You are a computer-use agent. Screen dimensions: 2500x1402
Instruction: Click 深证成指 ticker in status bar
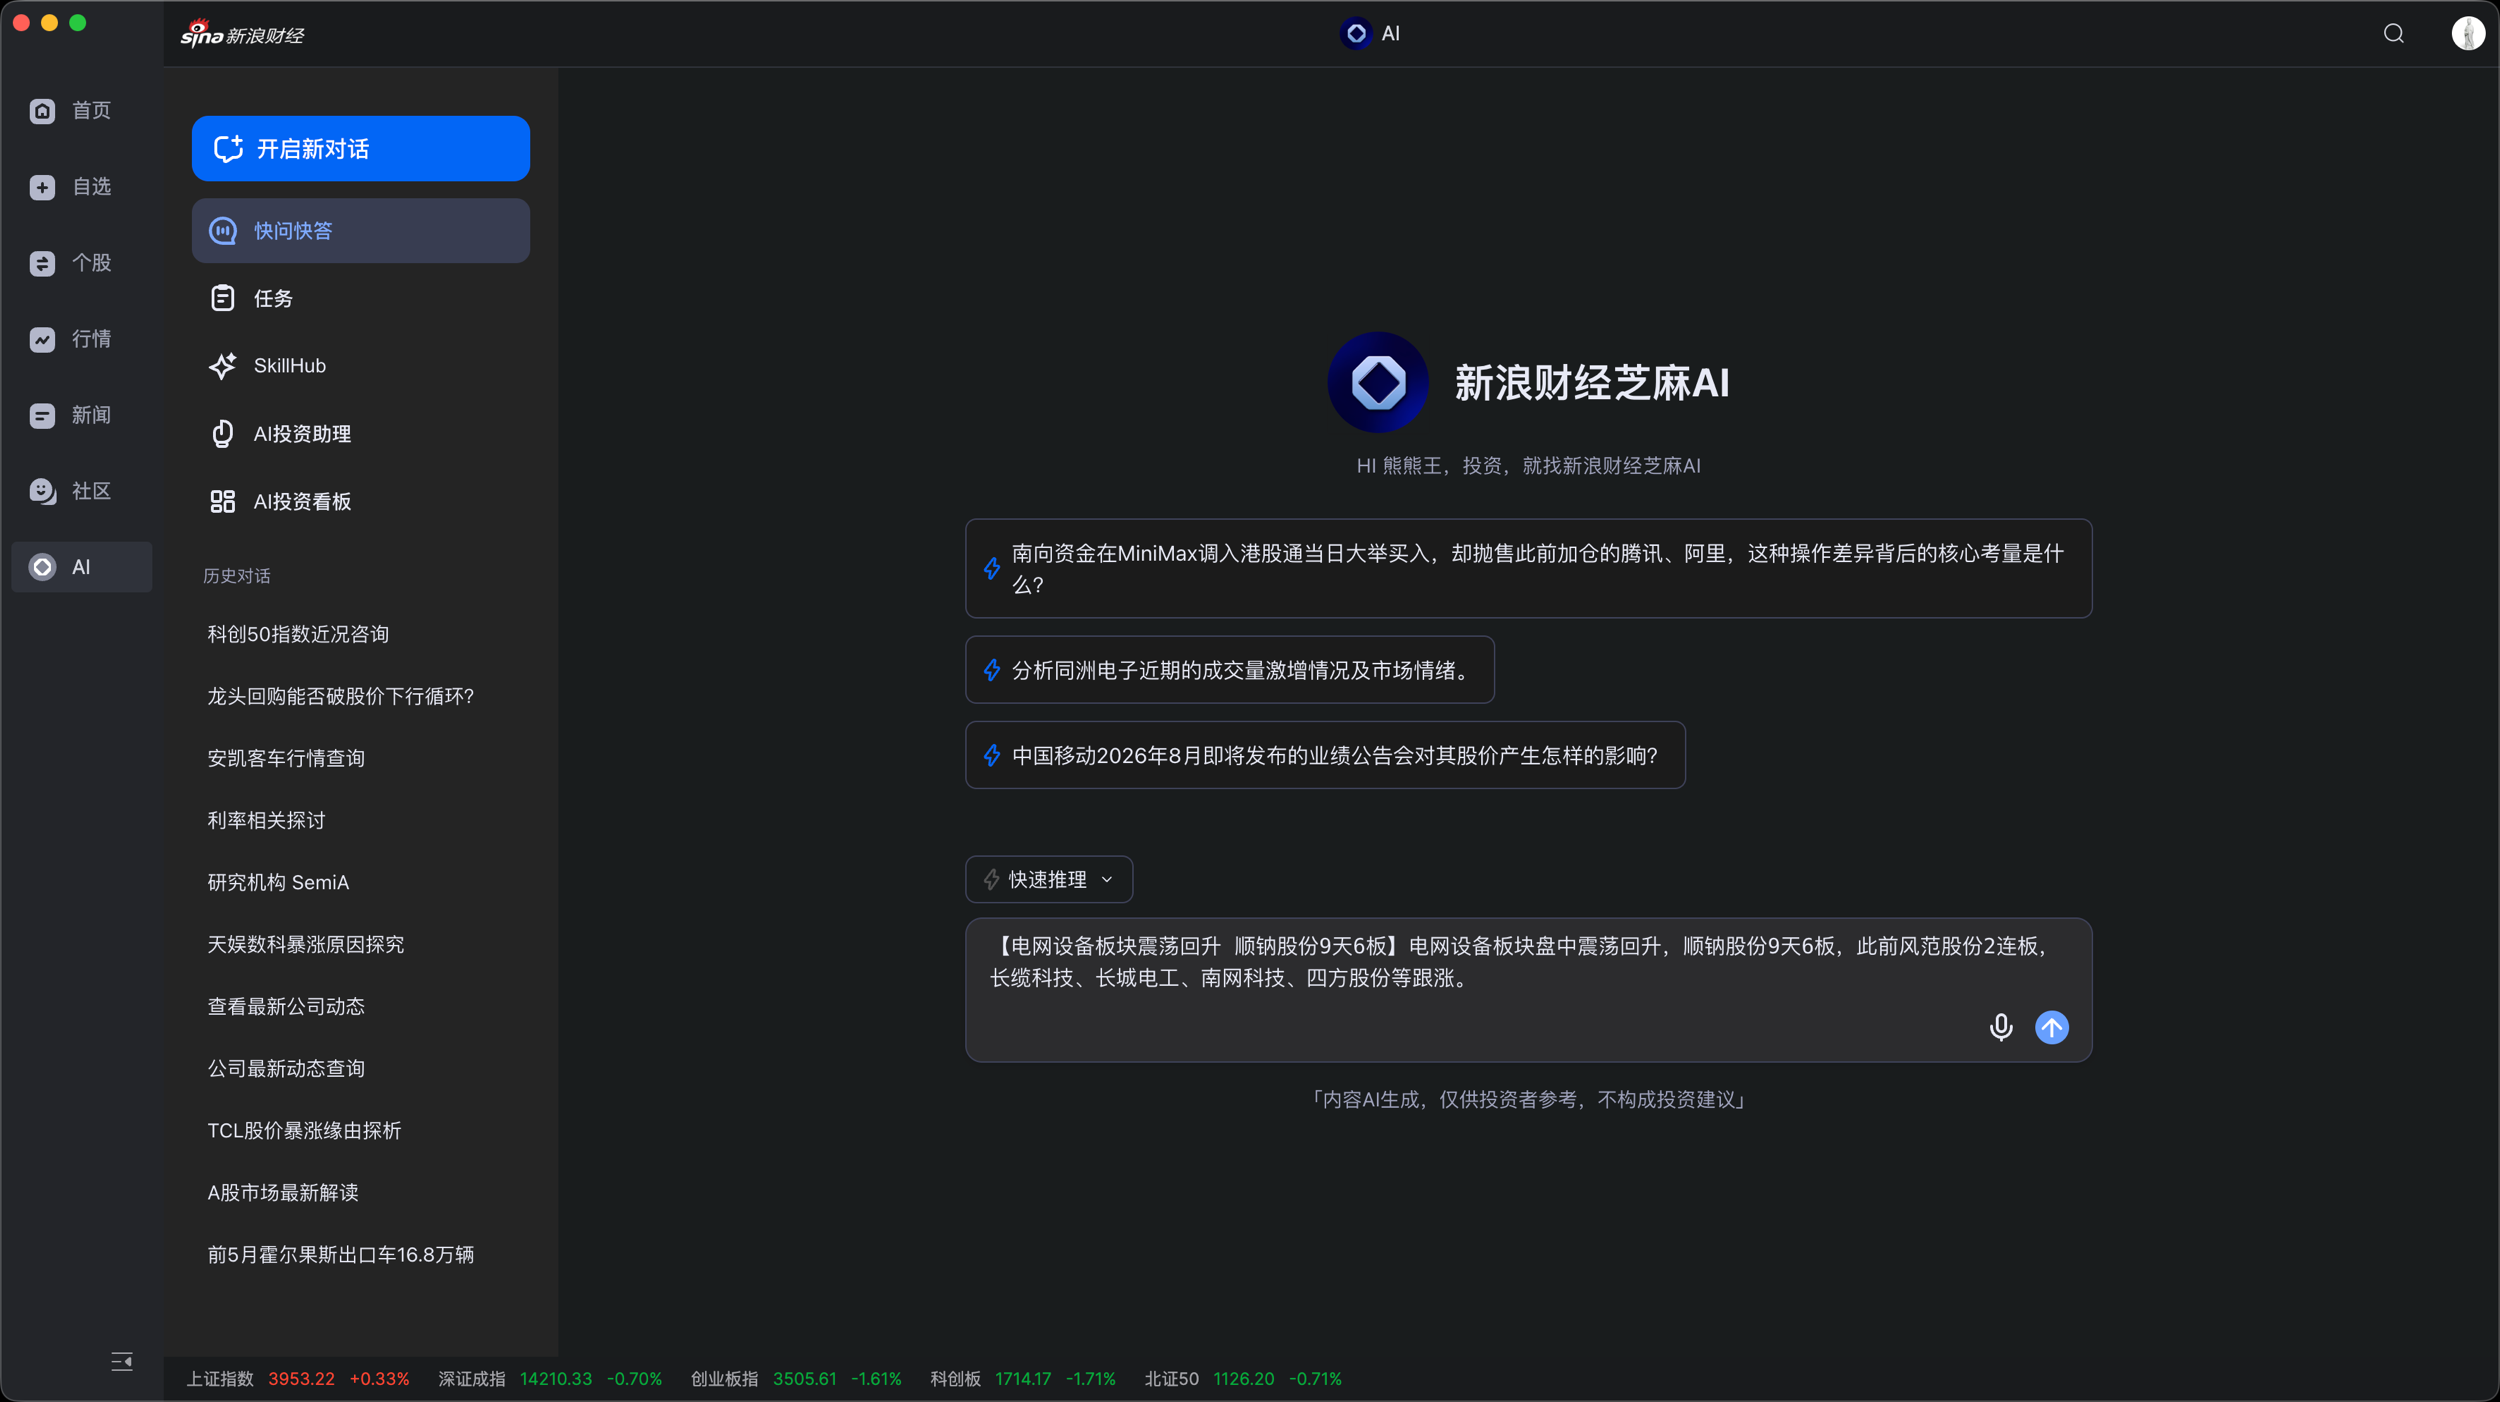pyautogui.click(x=550, y=1378)
